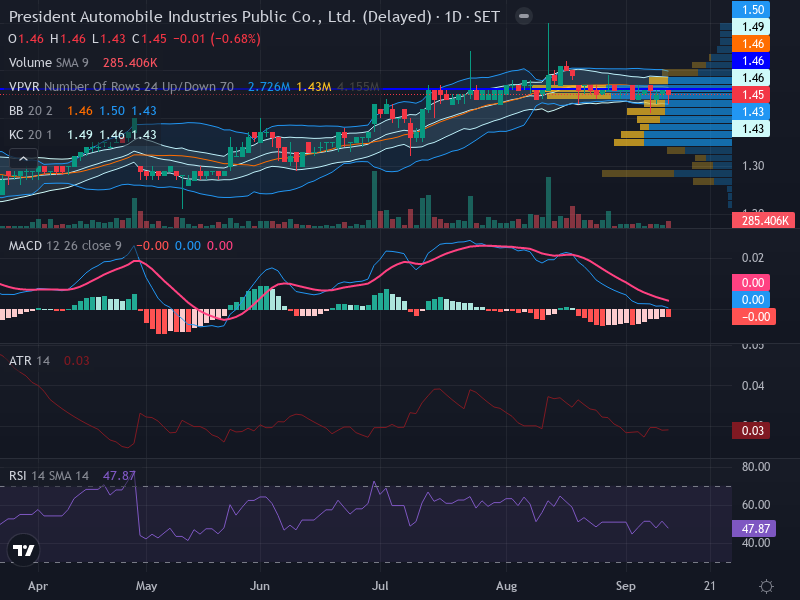Click the red 1.45 last price label

tap(751, 95)
